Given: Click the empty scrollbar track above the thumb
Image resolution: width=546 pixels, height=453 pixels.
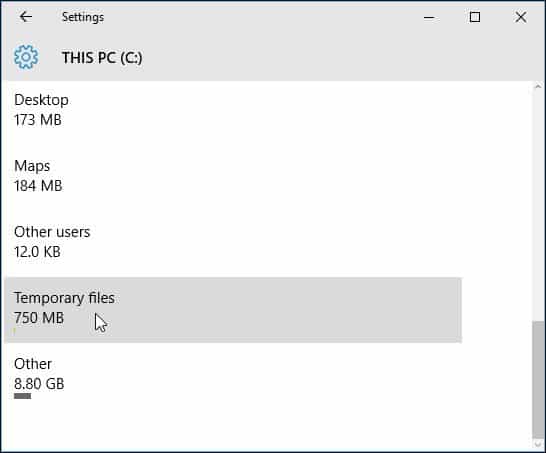Looking at the screenshot, I should click(538, 205).
